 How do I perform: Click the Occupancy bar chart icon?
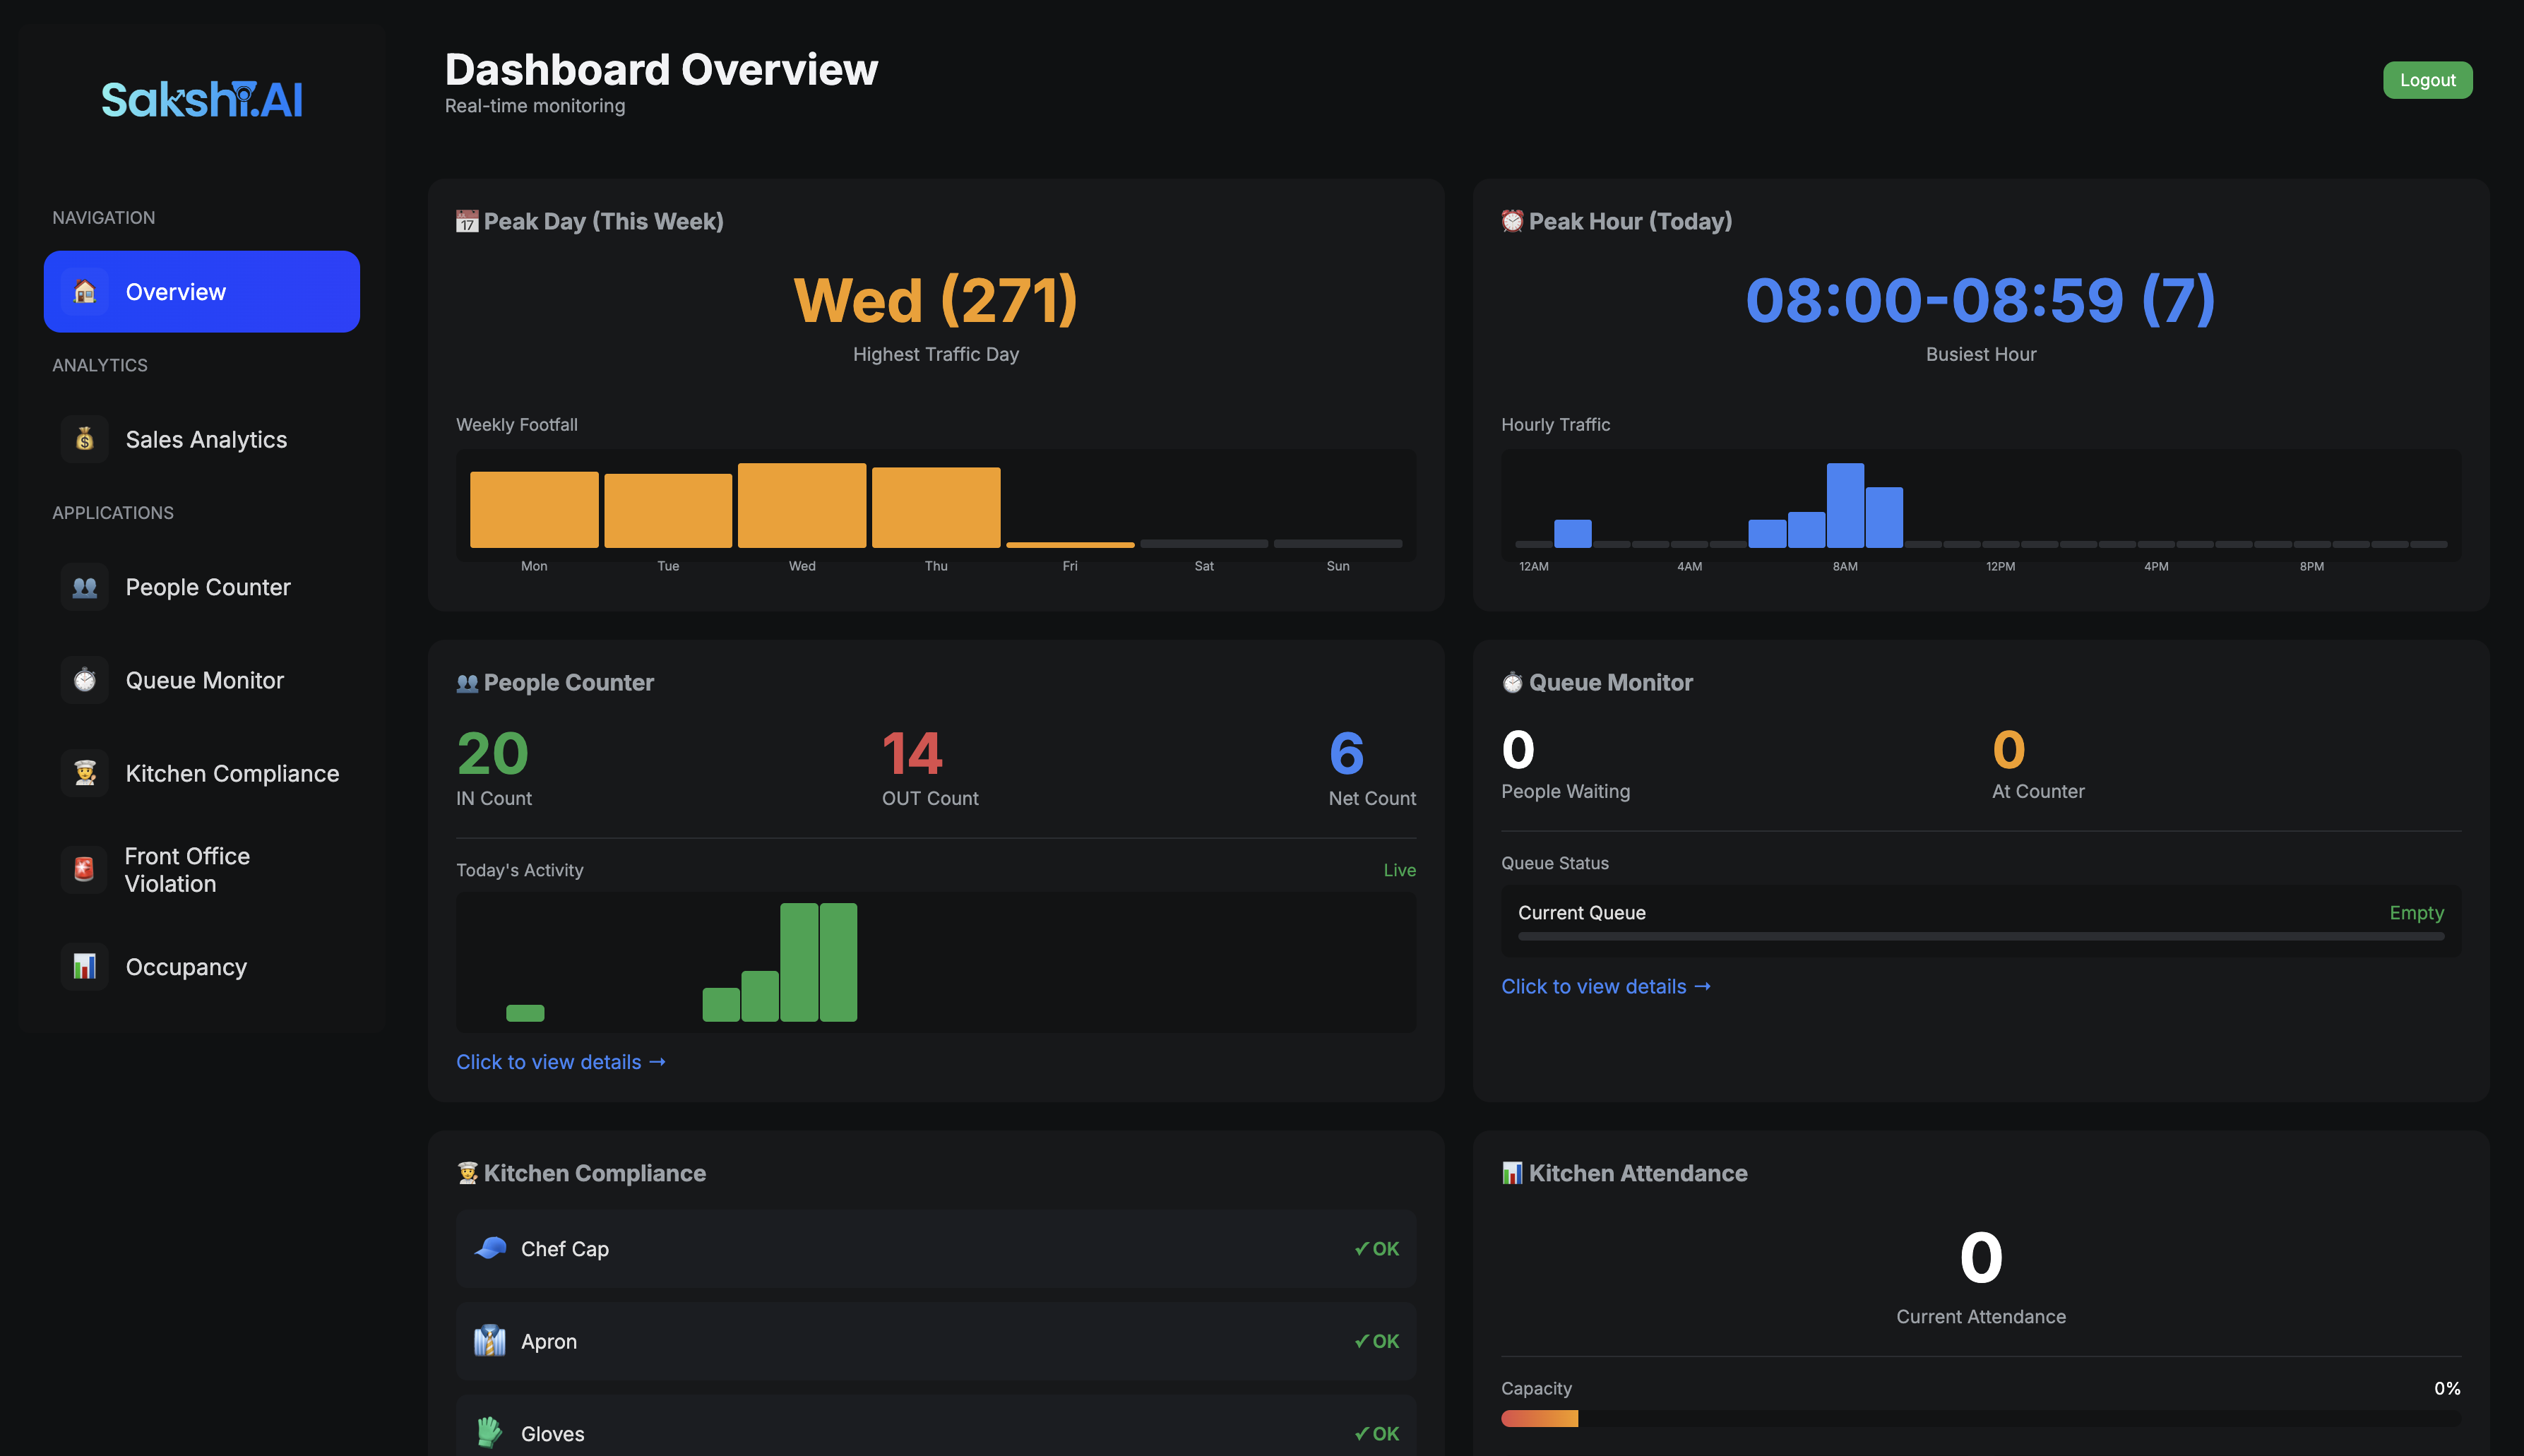tap(85, 966)
